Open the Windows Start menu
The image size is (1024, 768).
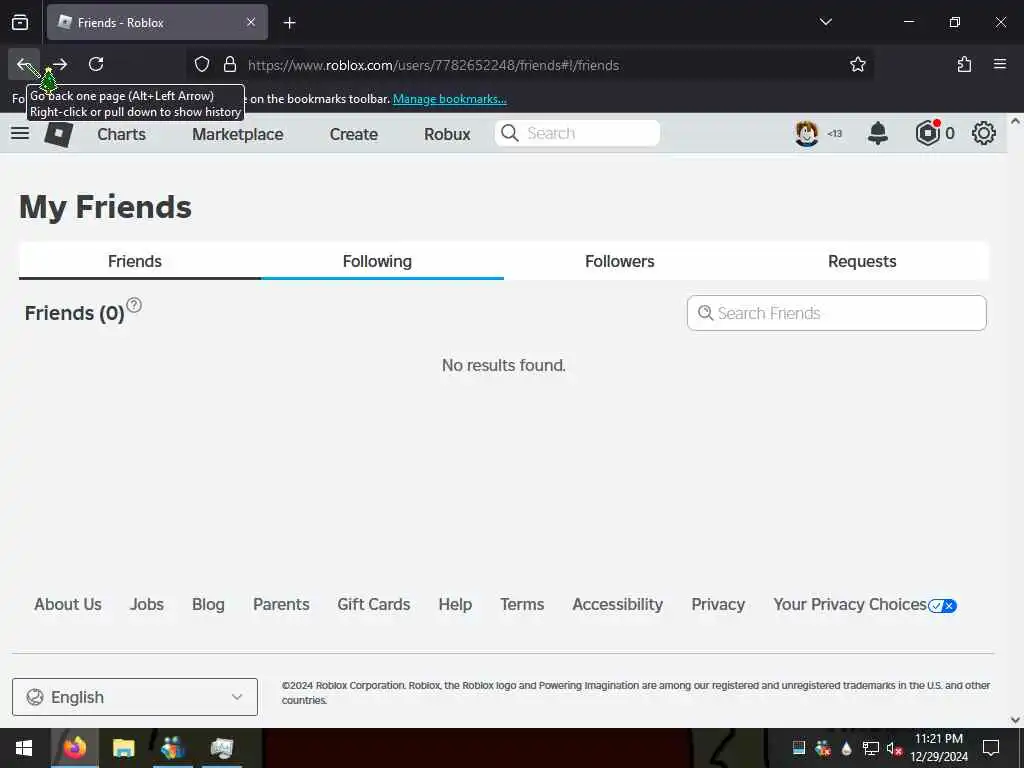(x=24, y=748)
